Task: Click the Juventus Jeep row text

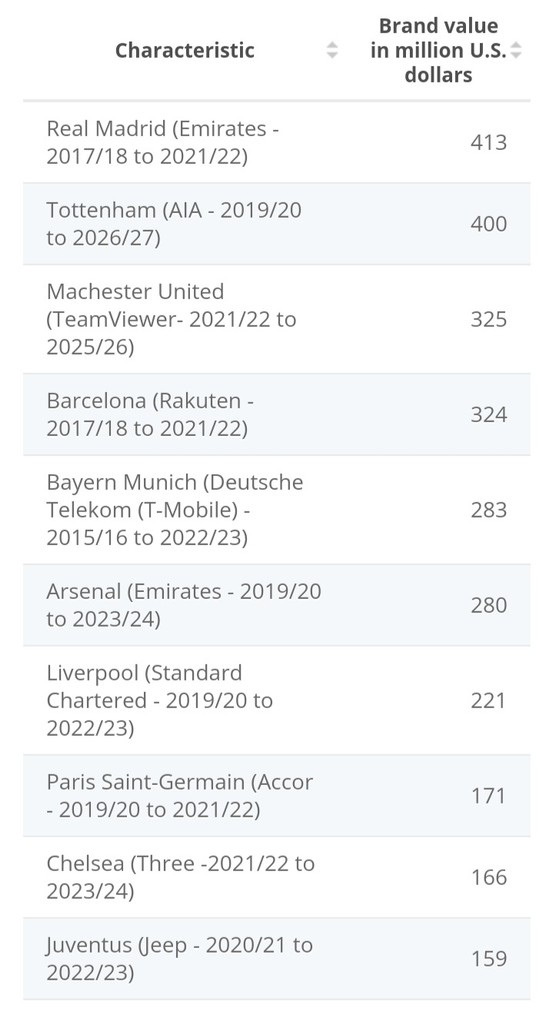Action: point(180,959)
